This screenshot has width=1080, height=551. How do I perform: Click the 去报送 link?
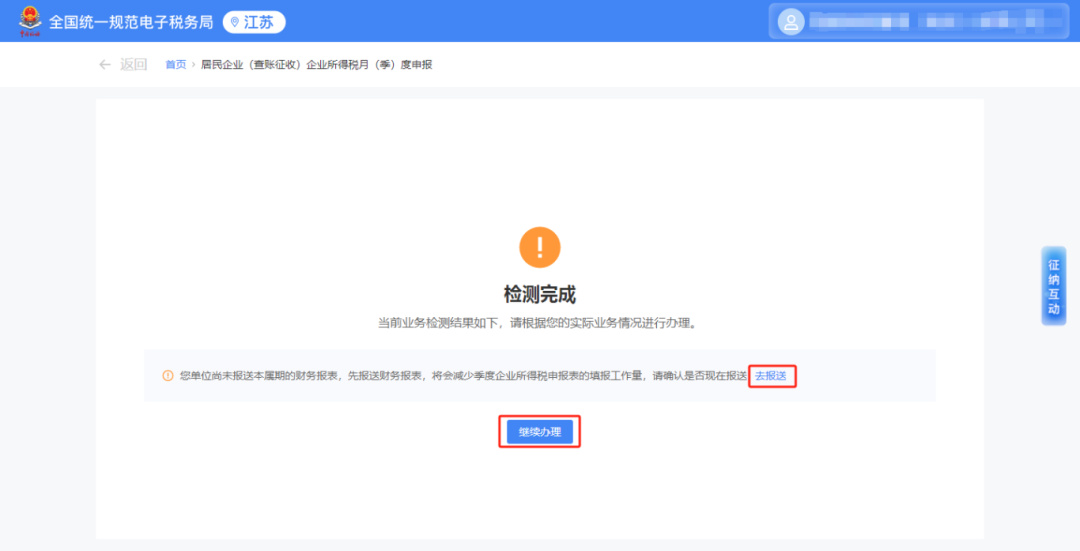click(x=771, y=376)
